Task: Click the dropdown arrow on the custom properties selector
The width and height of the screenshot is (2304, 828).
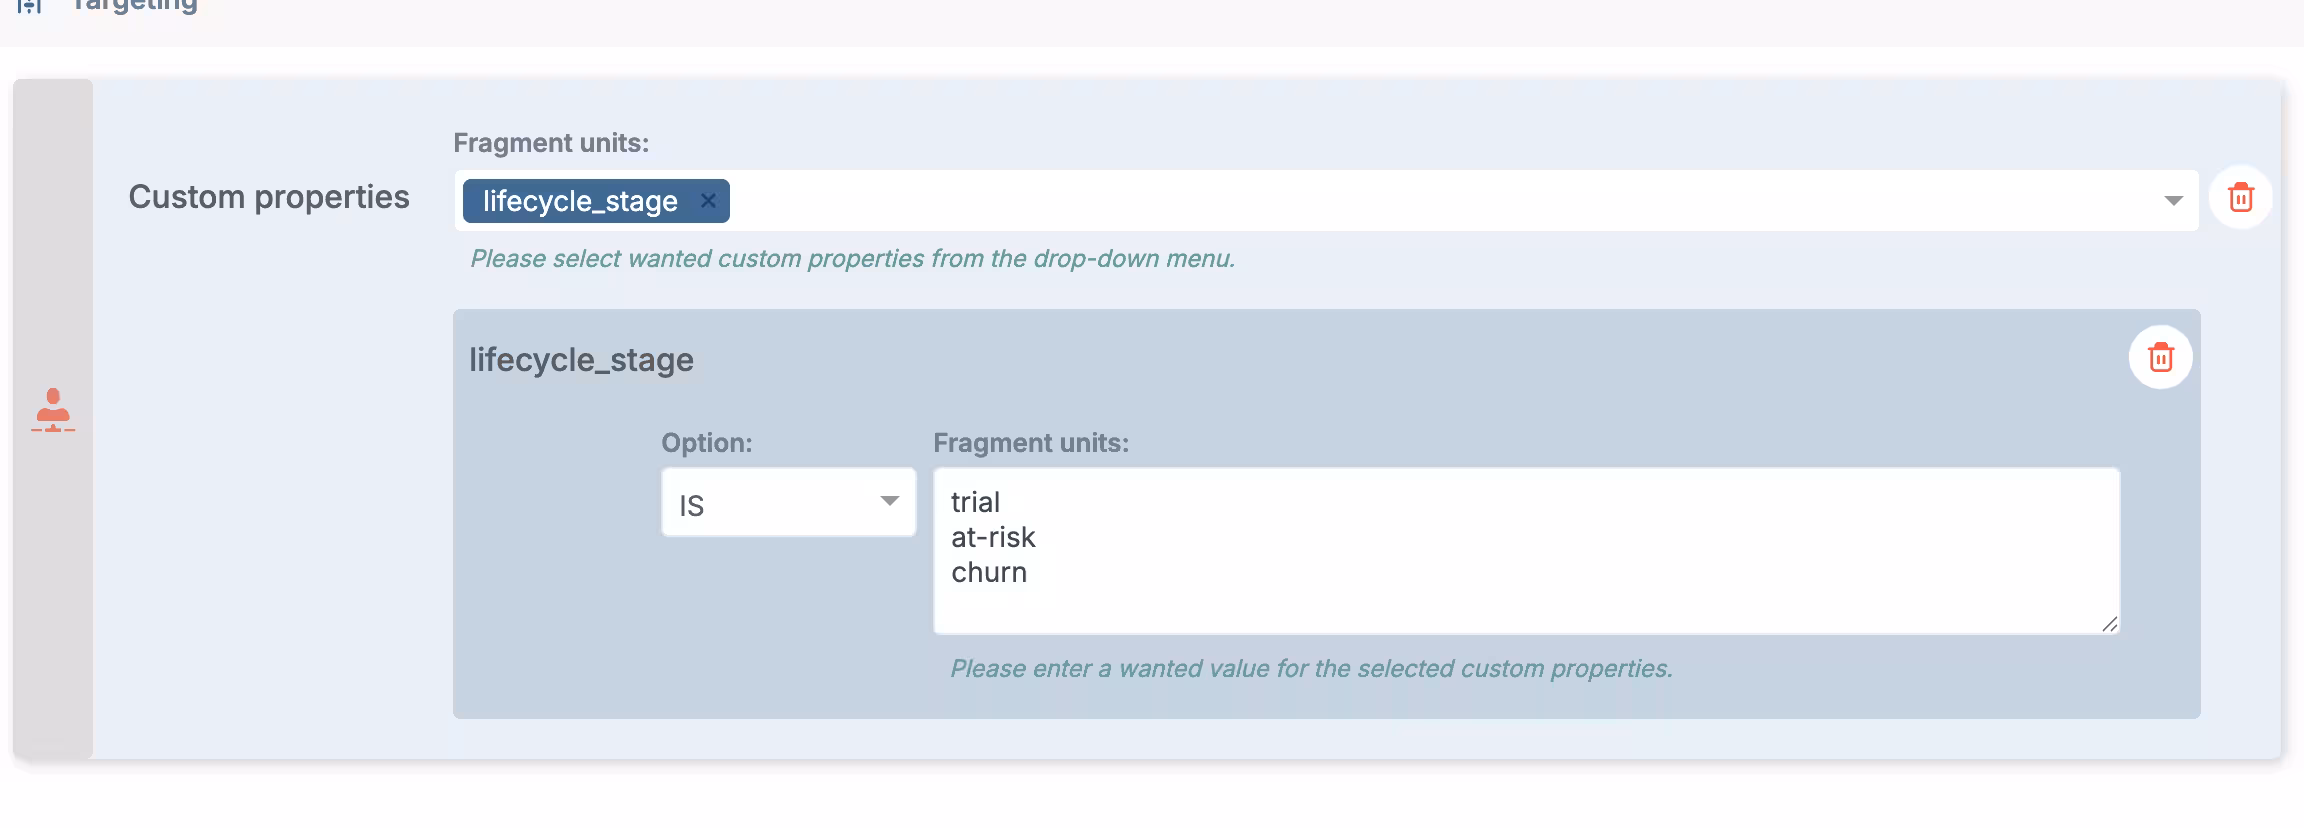Action: pyautogui.click(x=2172, y=201)
